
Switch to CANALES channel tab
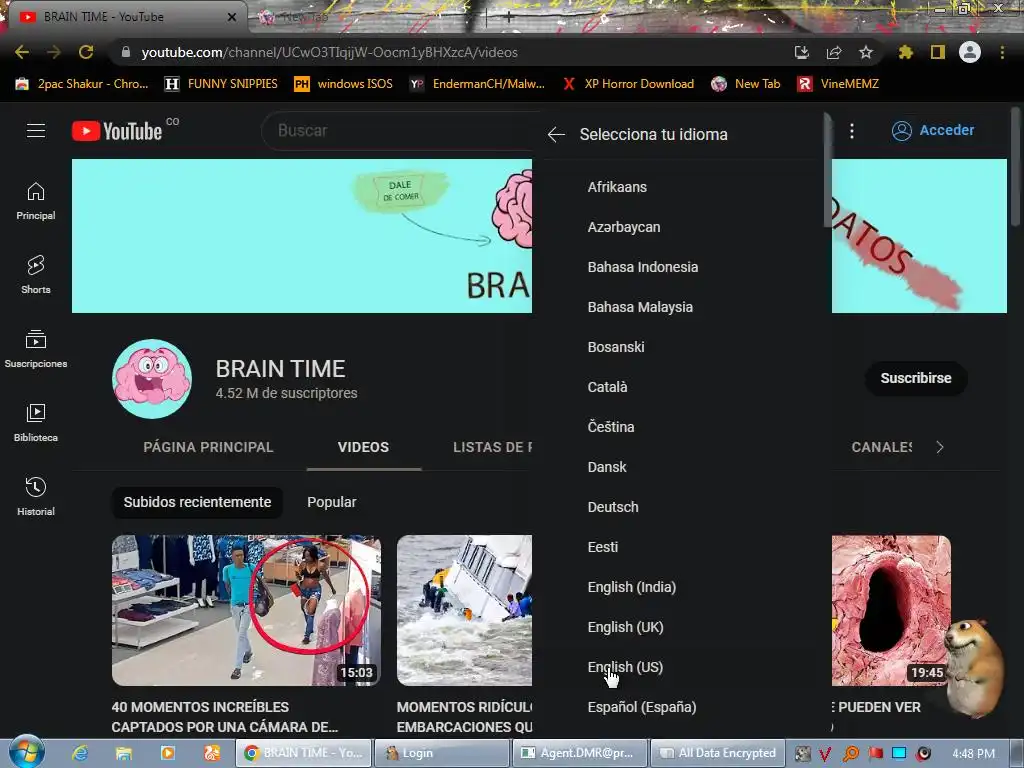pyautogui.click(x=881, y=447)
